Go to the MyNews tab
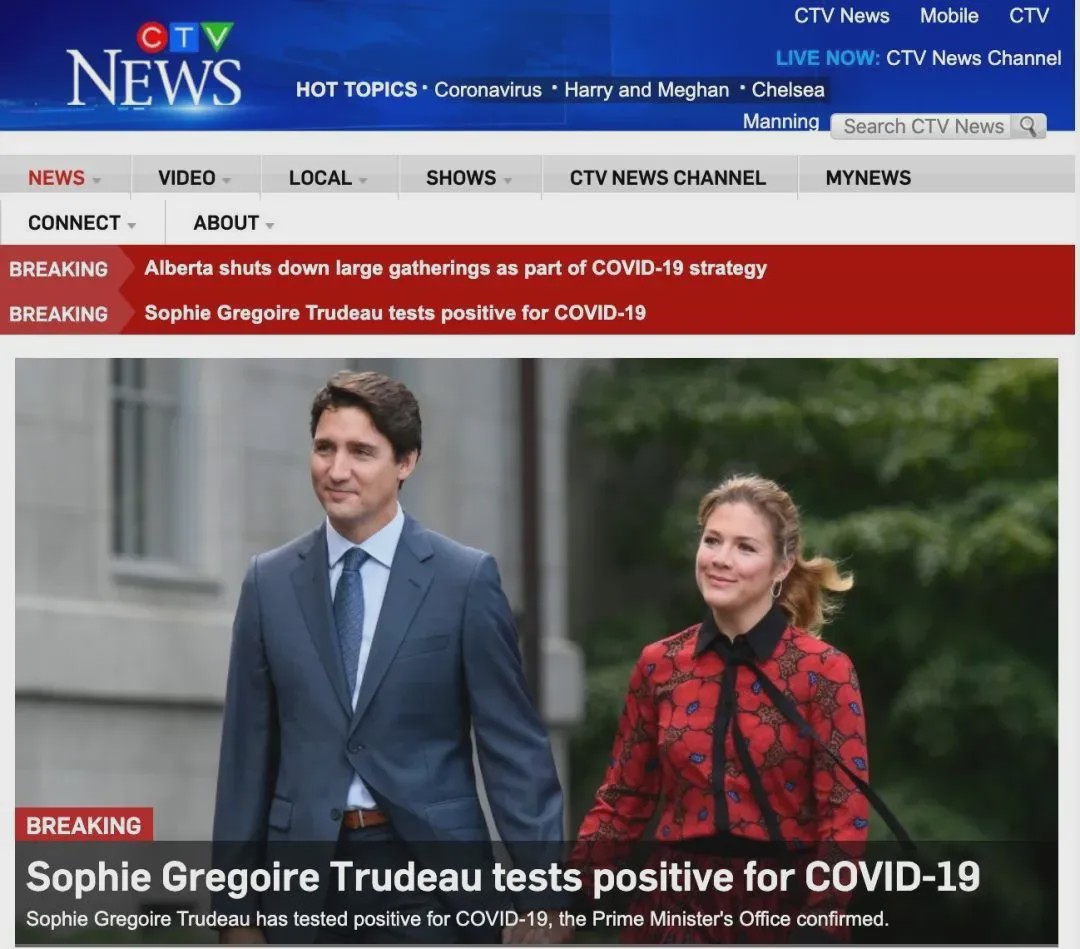The width and height of the screenshot is (1080, 949). [x=868, y=178]
